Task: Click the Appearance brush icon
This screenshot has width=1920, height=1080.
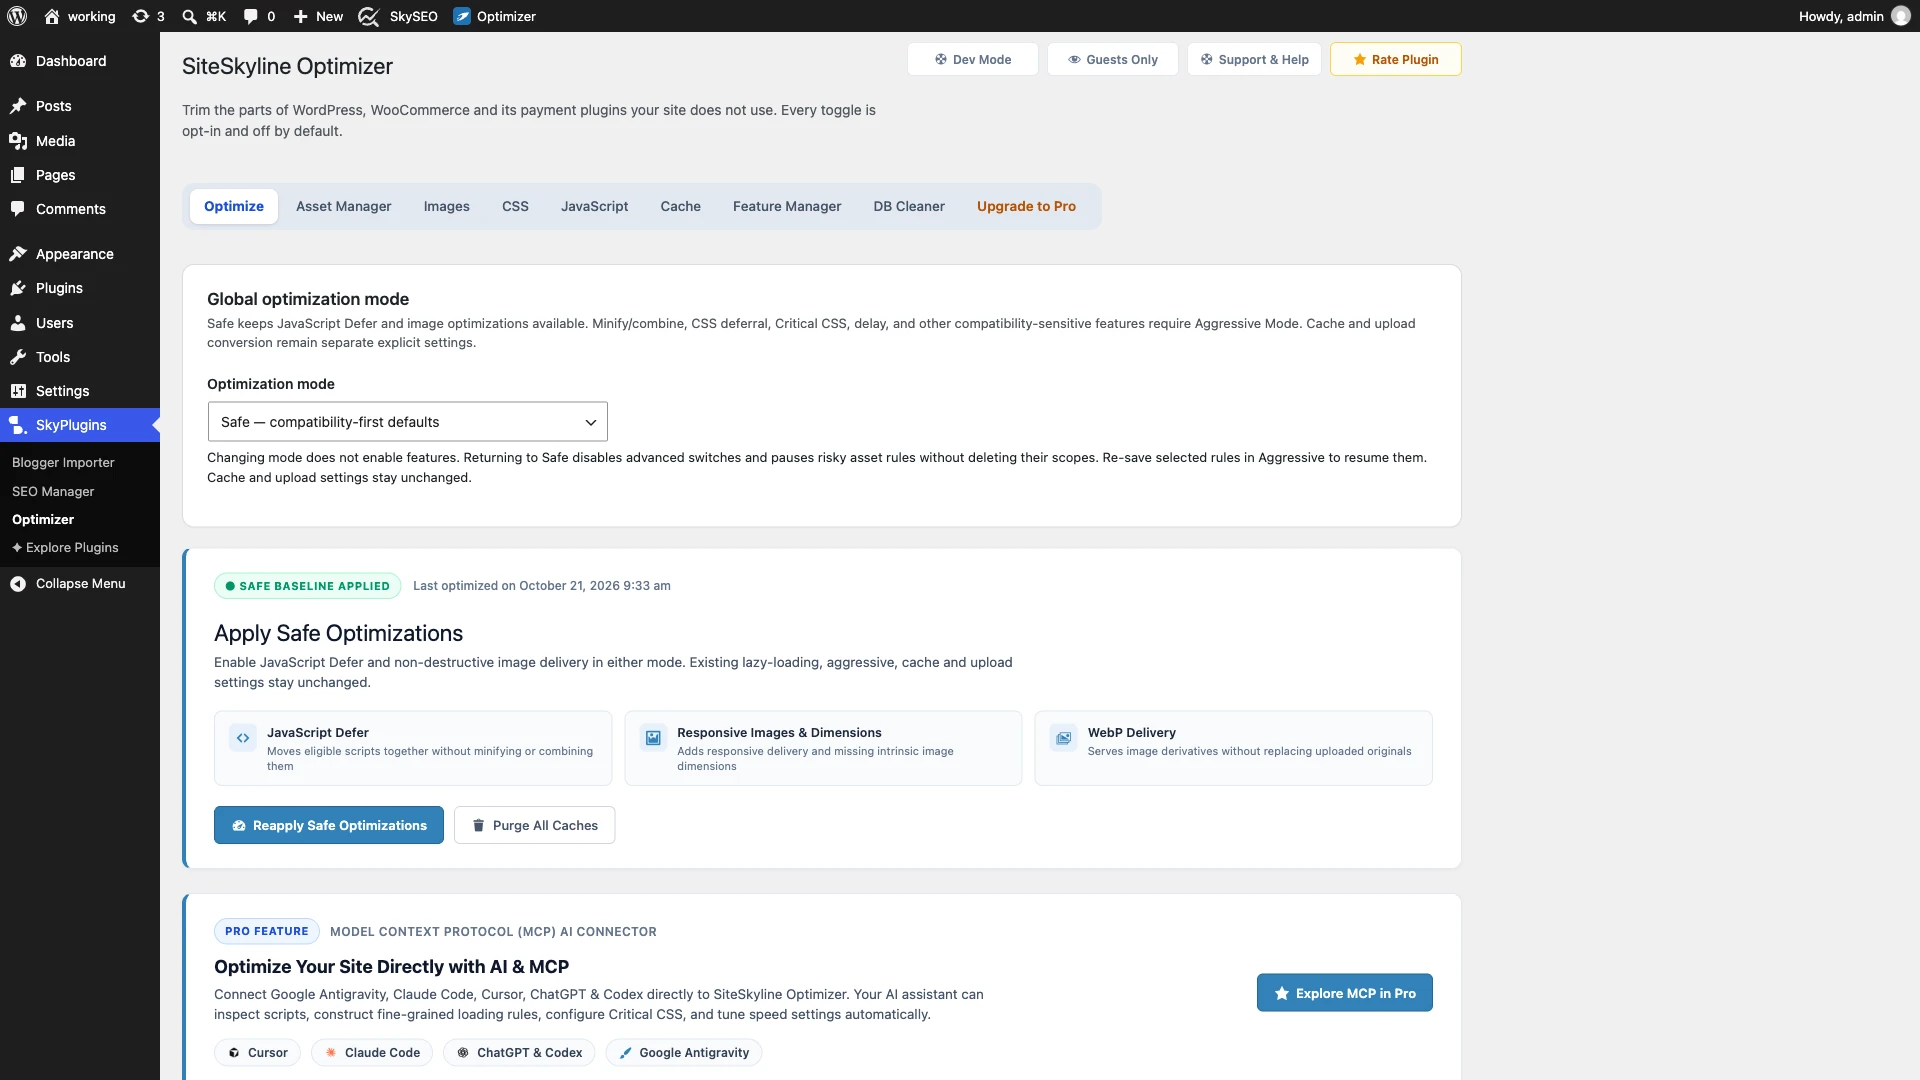Action: (18, 254)
